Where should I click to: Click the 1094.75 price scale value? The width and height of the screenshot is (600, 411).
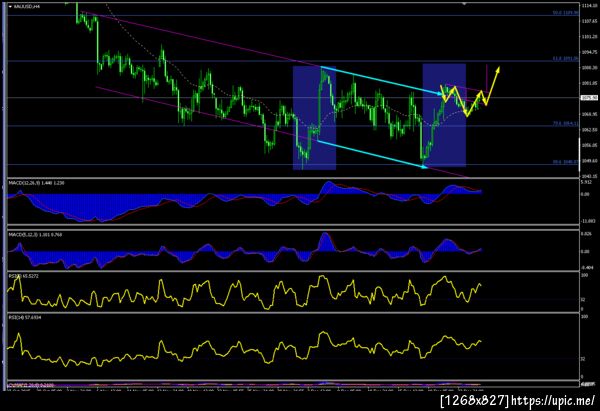(589, 52)
